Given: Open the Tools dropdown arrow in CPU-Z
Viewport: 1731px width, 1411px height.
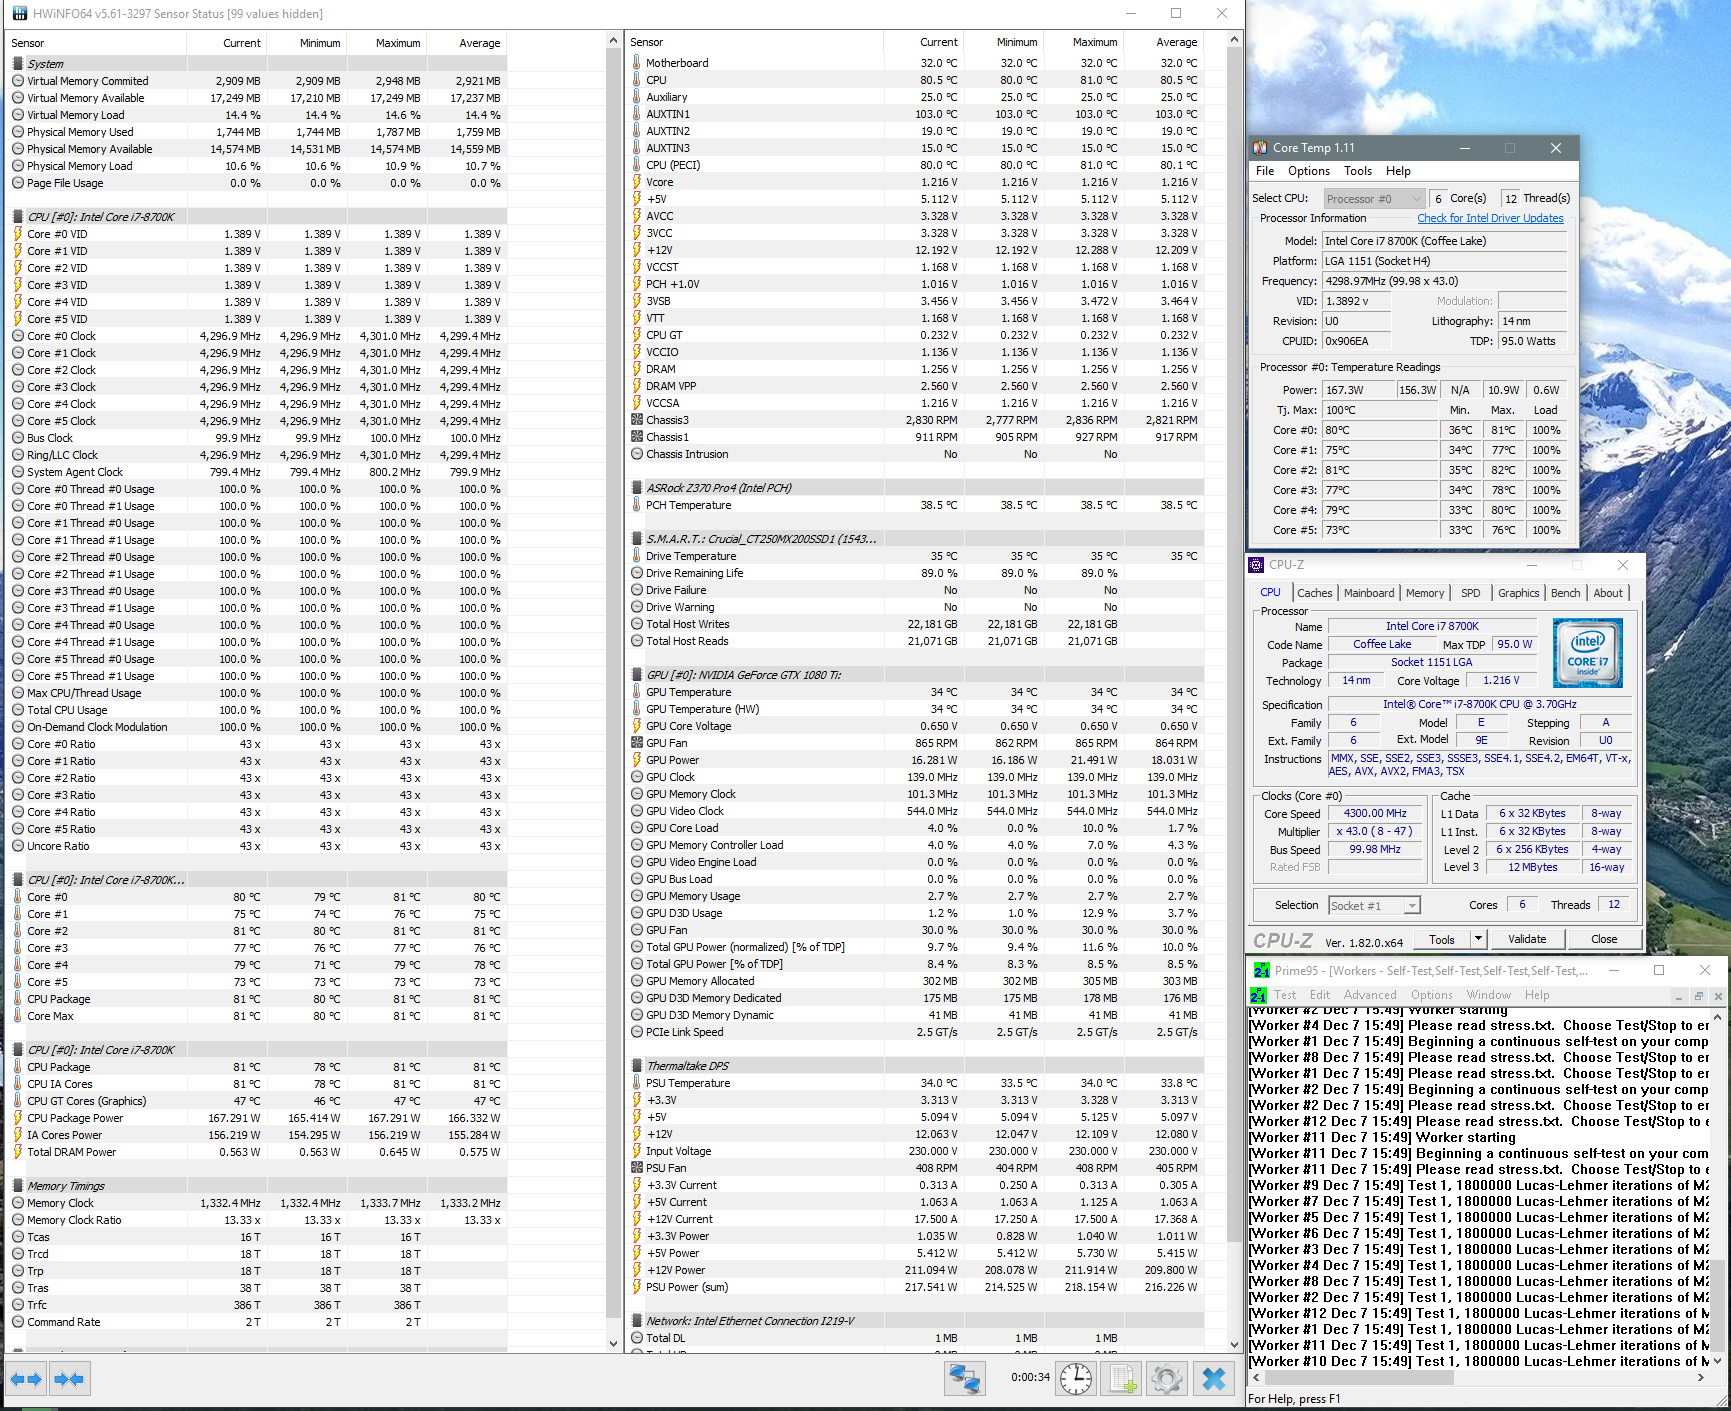Looking at the screenshot, I should pyautogui.click(x=1478, y=938).
